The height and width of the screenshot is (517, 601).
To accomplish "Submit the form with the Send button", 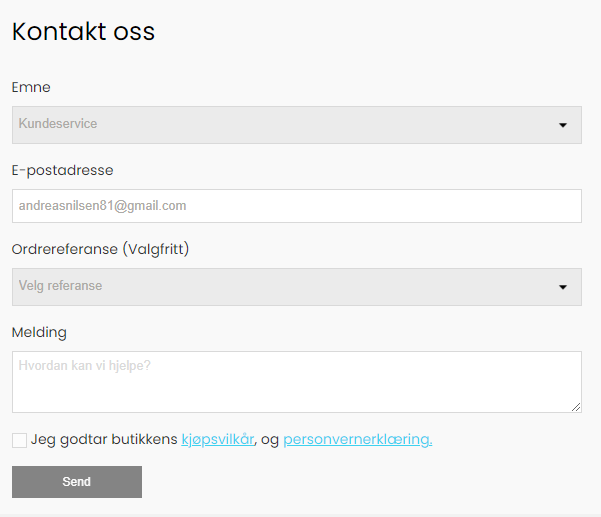I will [x=77, y=482].
